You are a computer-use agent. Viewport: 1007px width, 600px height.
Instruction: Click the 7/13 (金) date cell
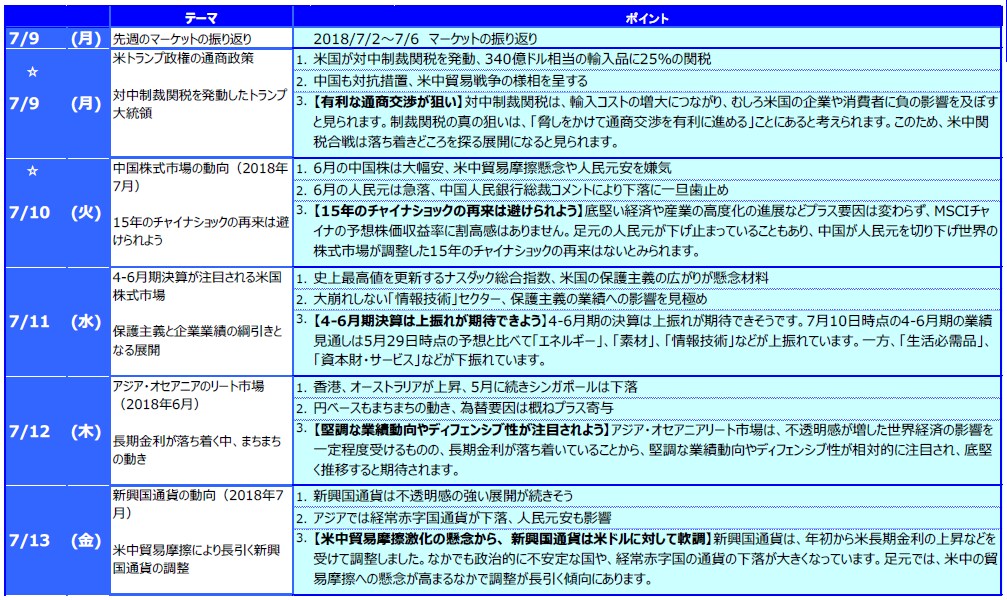tap(54, 540)
